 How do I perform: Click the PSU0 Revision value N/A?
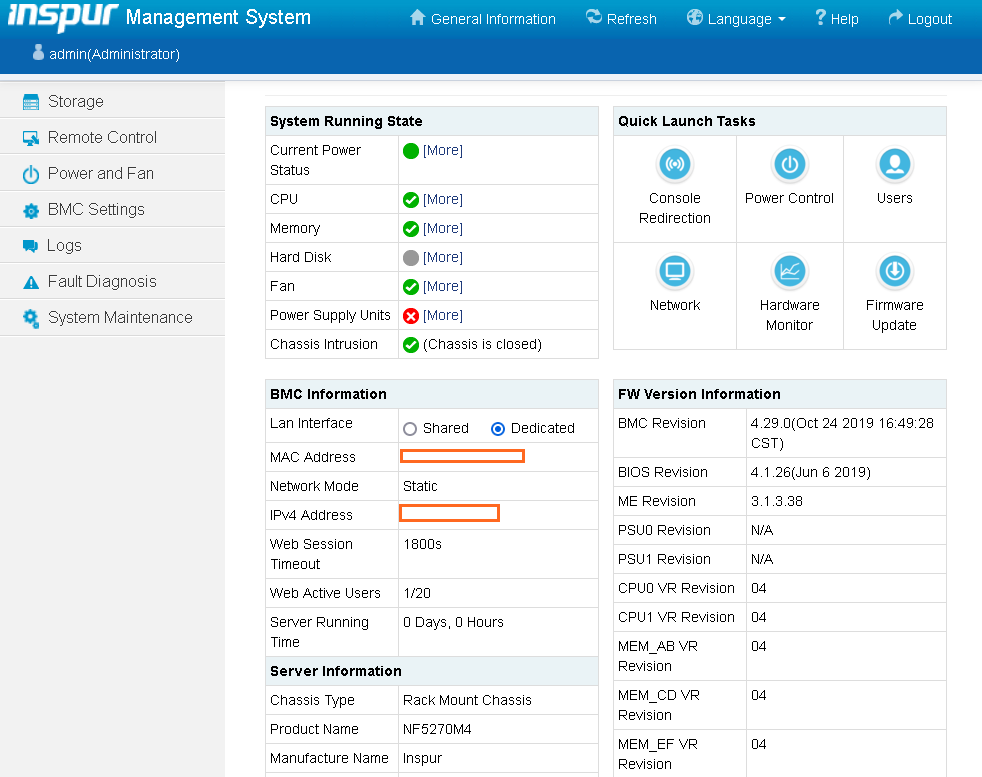click(x=762, y=530)
